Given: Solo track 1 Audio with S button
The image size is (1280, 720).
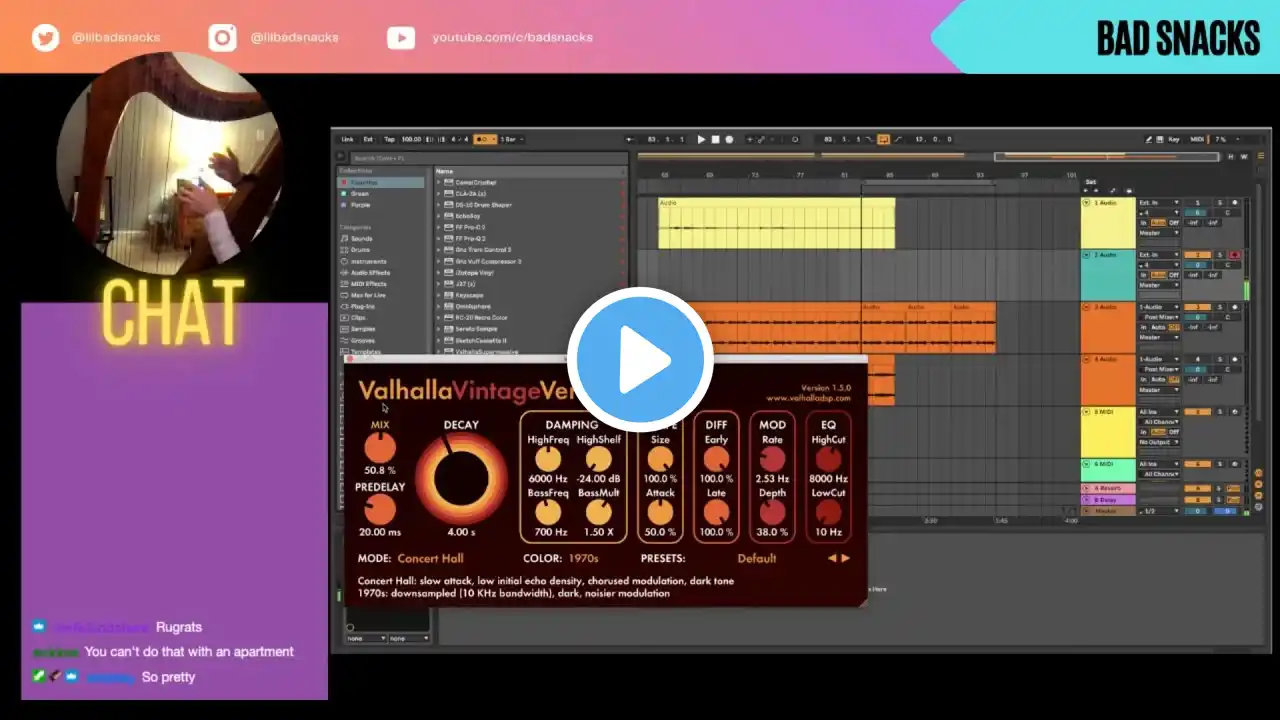Looking at the screenshot, I should click(x=1220, y=202).
